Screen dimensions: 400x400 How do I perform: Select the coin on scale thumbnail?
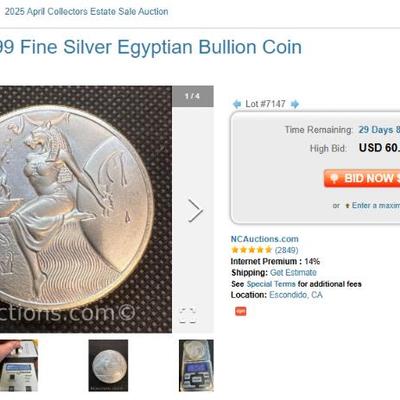point(196,366)
